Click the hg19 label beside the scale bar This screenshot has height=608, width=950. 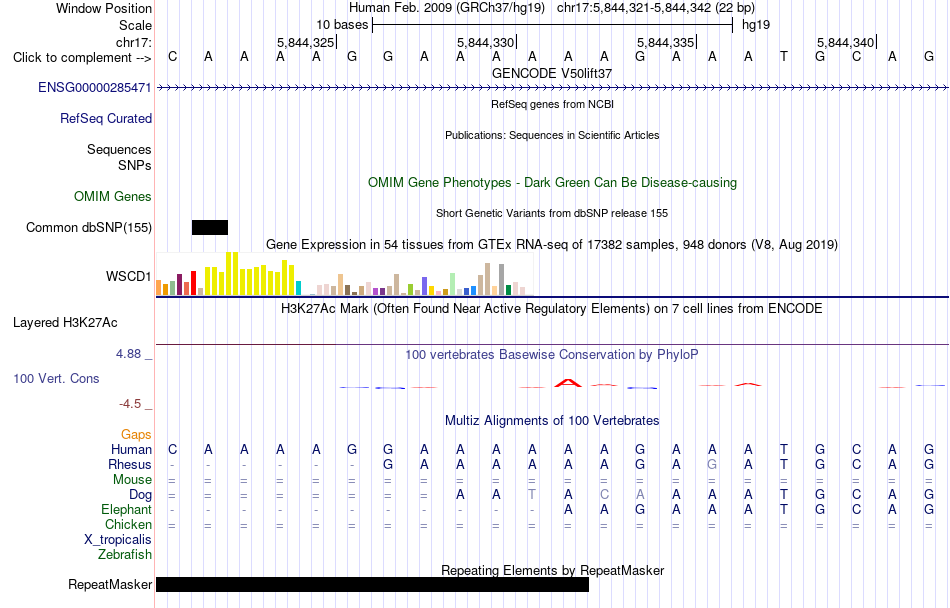pos(756,25)
